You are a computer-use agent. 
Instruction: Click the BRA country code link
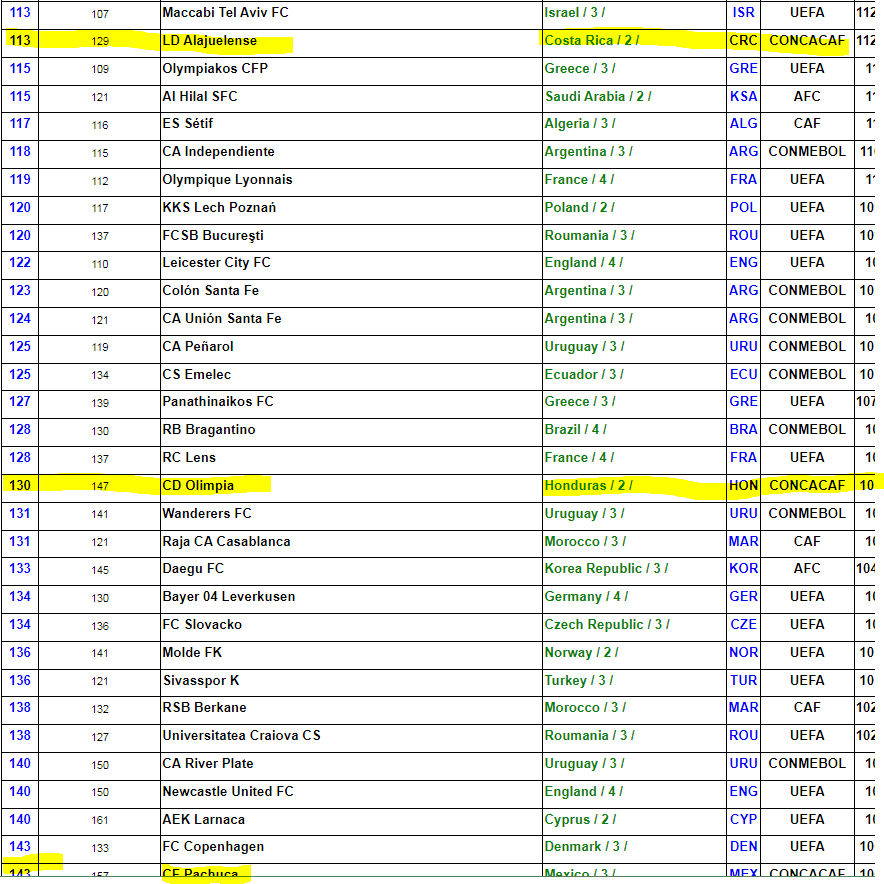(x=743, y=430)
